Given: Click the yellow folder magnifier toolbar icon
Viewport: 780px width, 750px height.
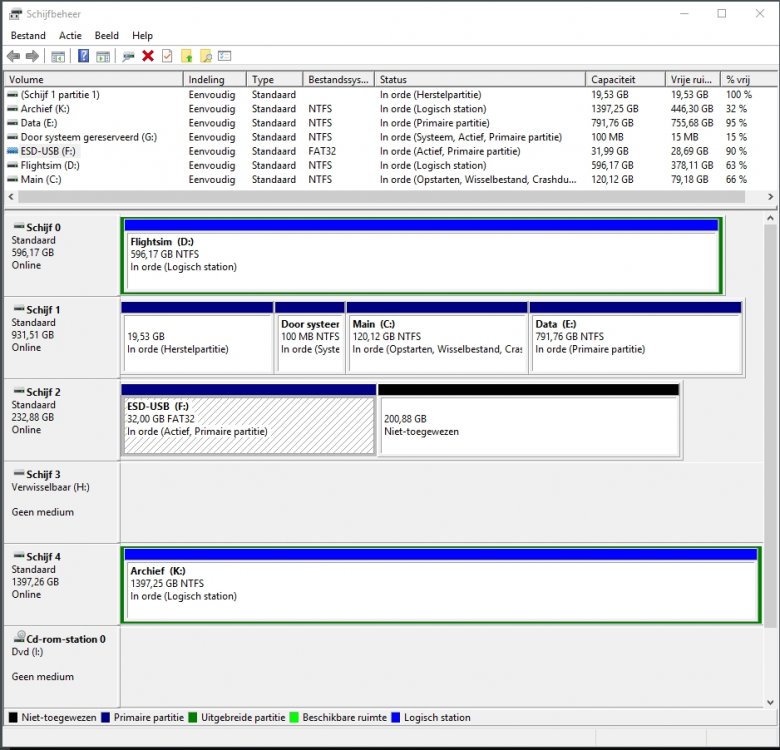Looking at the screenshot, I should coord(205,56).
